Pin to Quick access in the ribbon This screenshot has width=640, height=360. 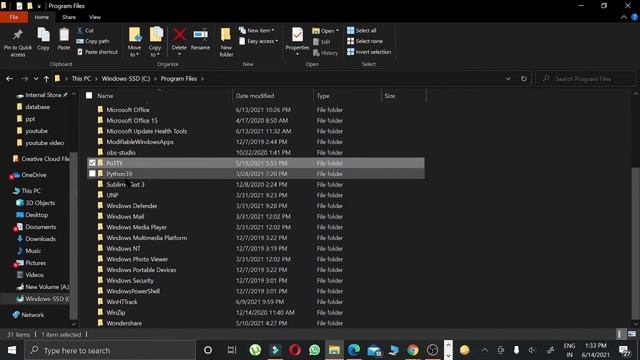pos(18,42)
